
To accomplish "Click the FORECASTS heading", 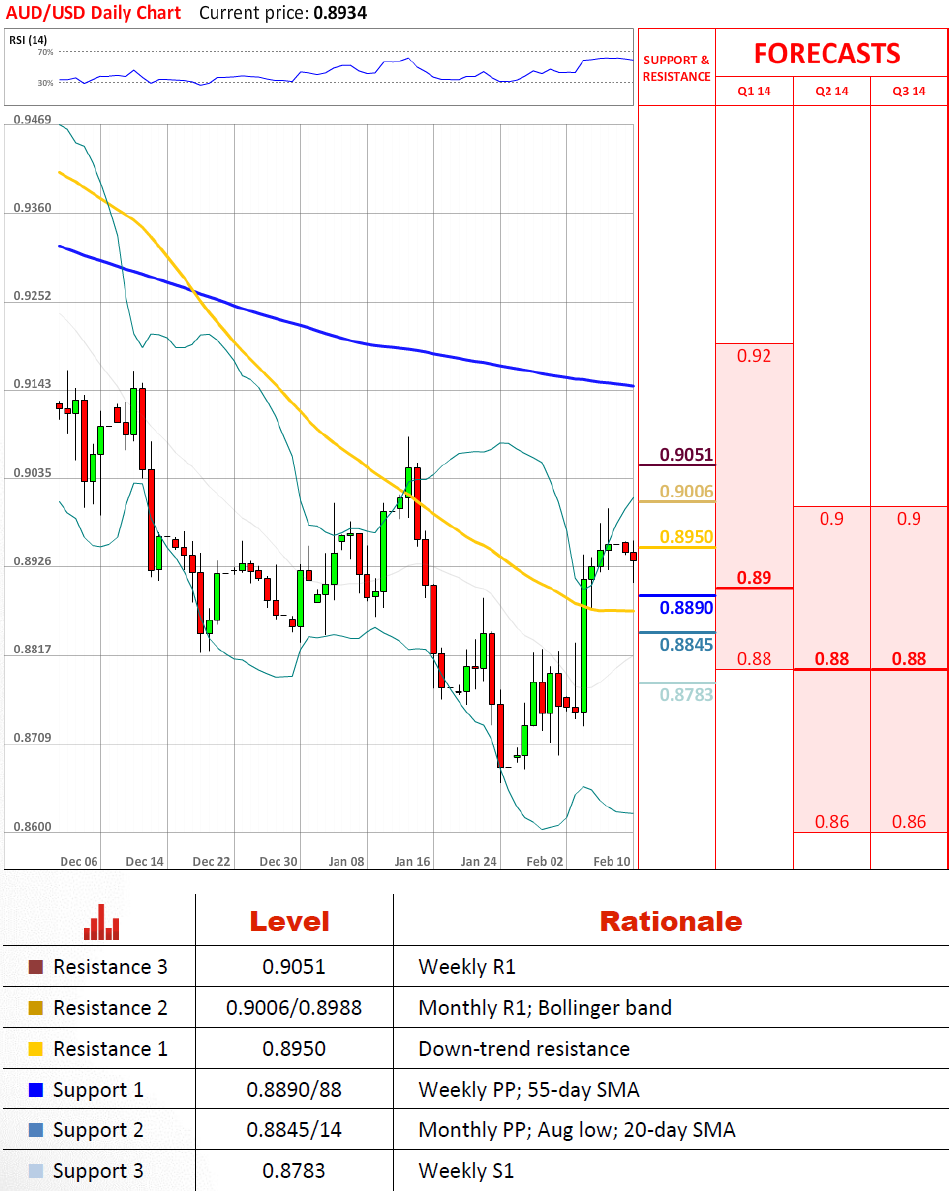I will tap(827, 54).
